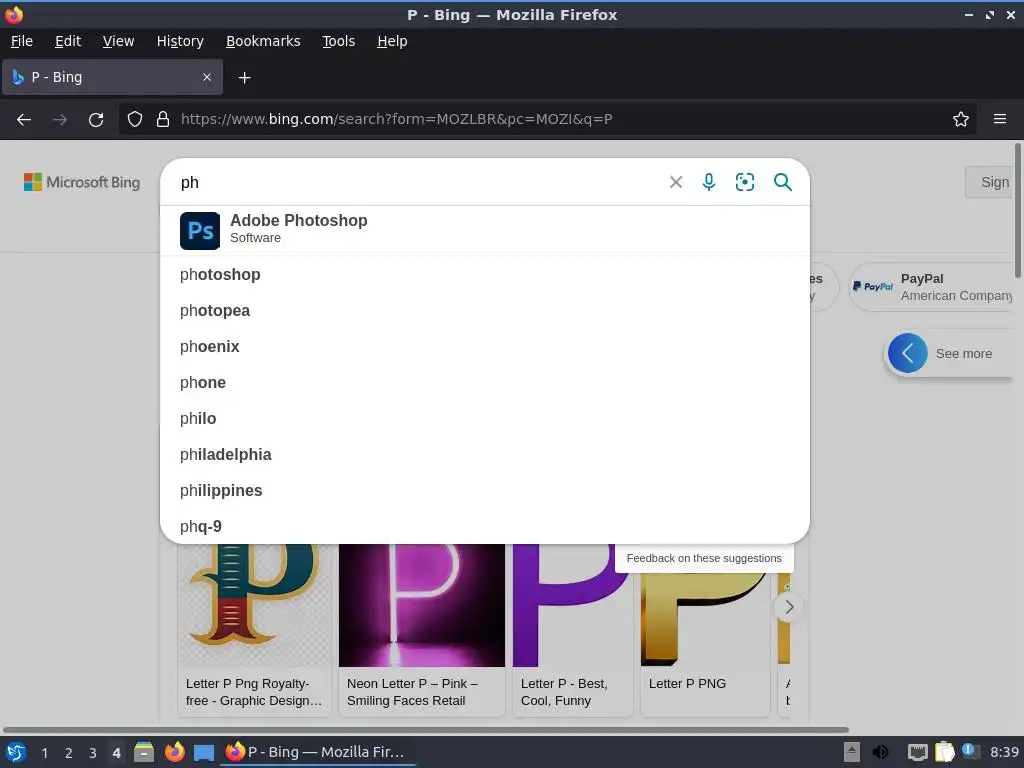Switch to workspace 4 in taskbar
The height and width of the screenshot is (768, 1024).
pos(116,753)
